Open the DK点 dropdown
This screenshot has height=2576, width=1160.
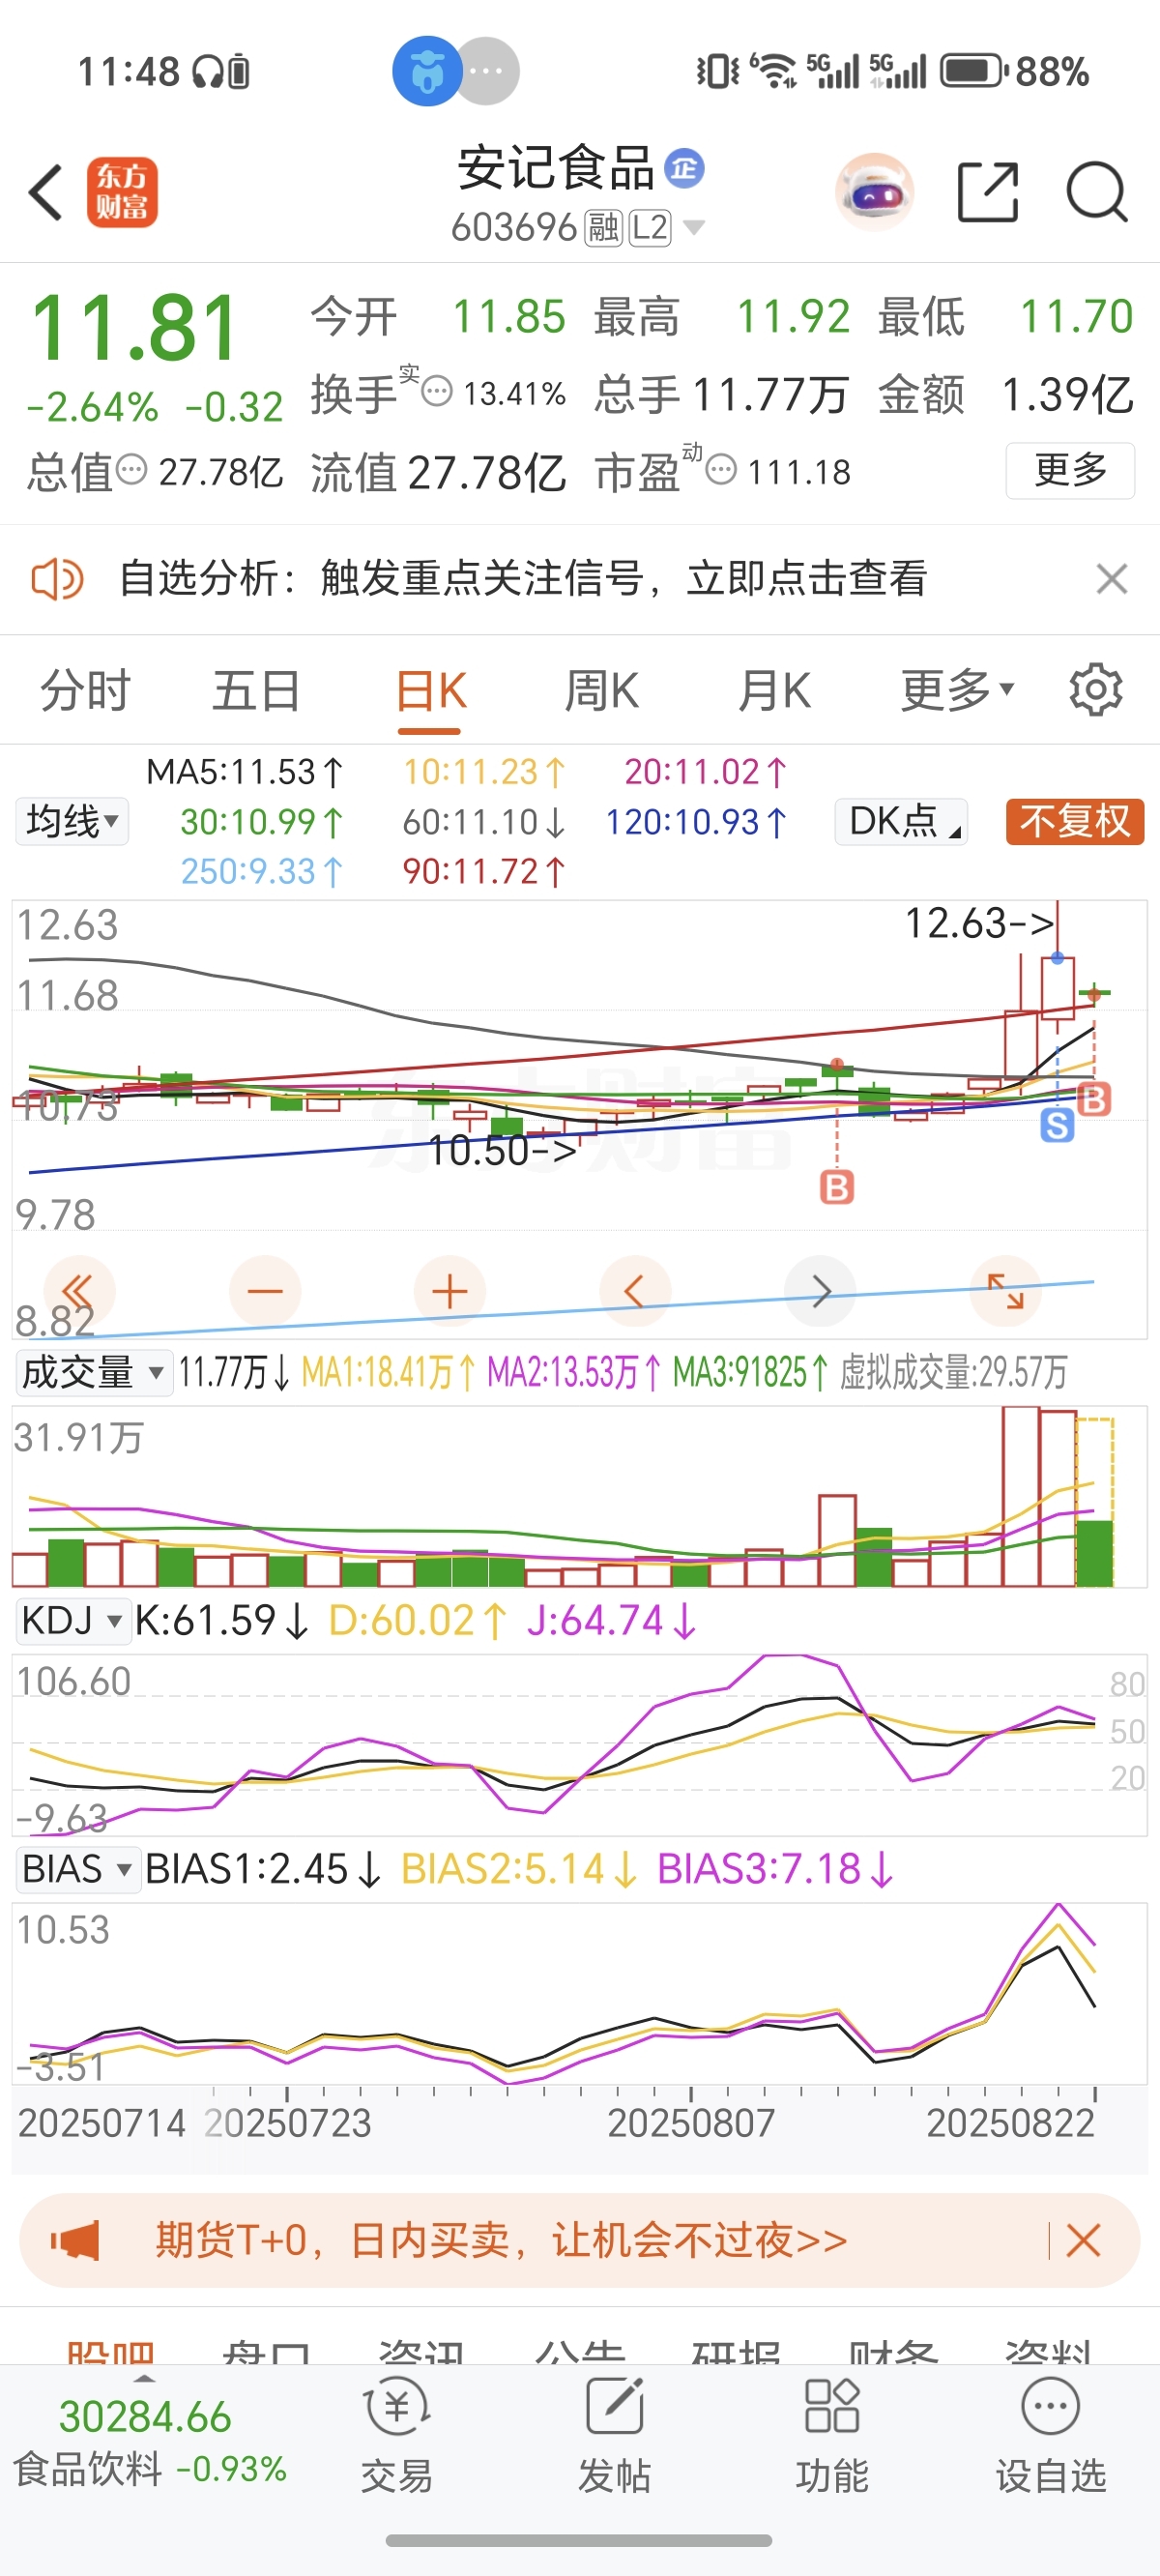coord(902,822)
